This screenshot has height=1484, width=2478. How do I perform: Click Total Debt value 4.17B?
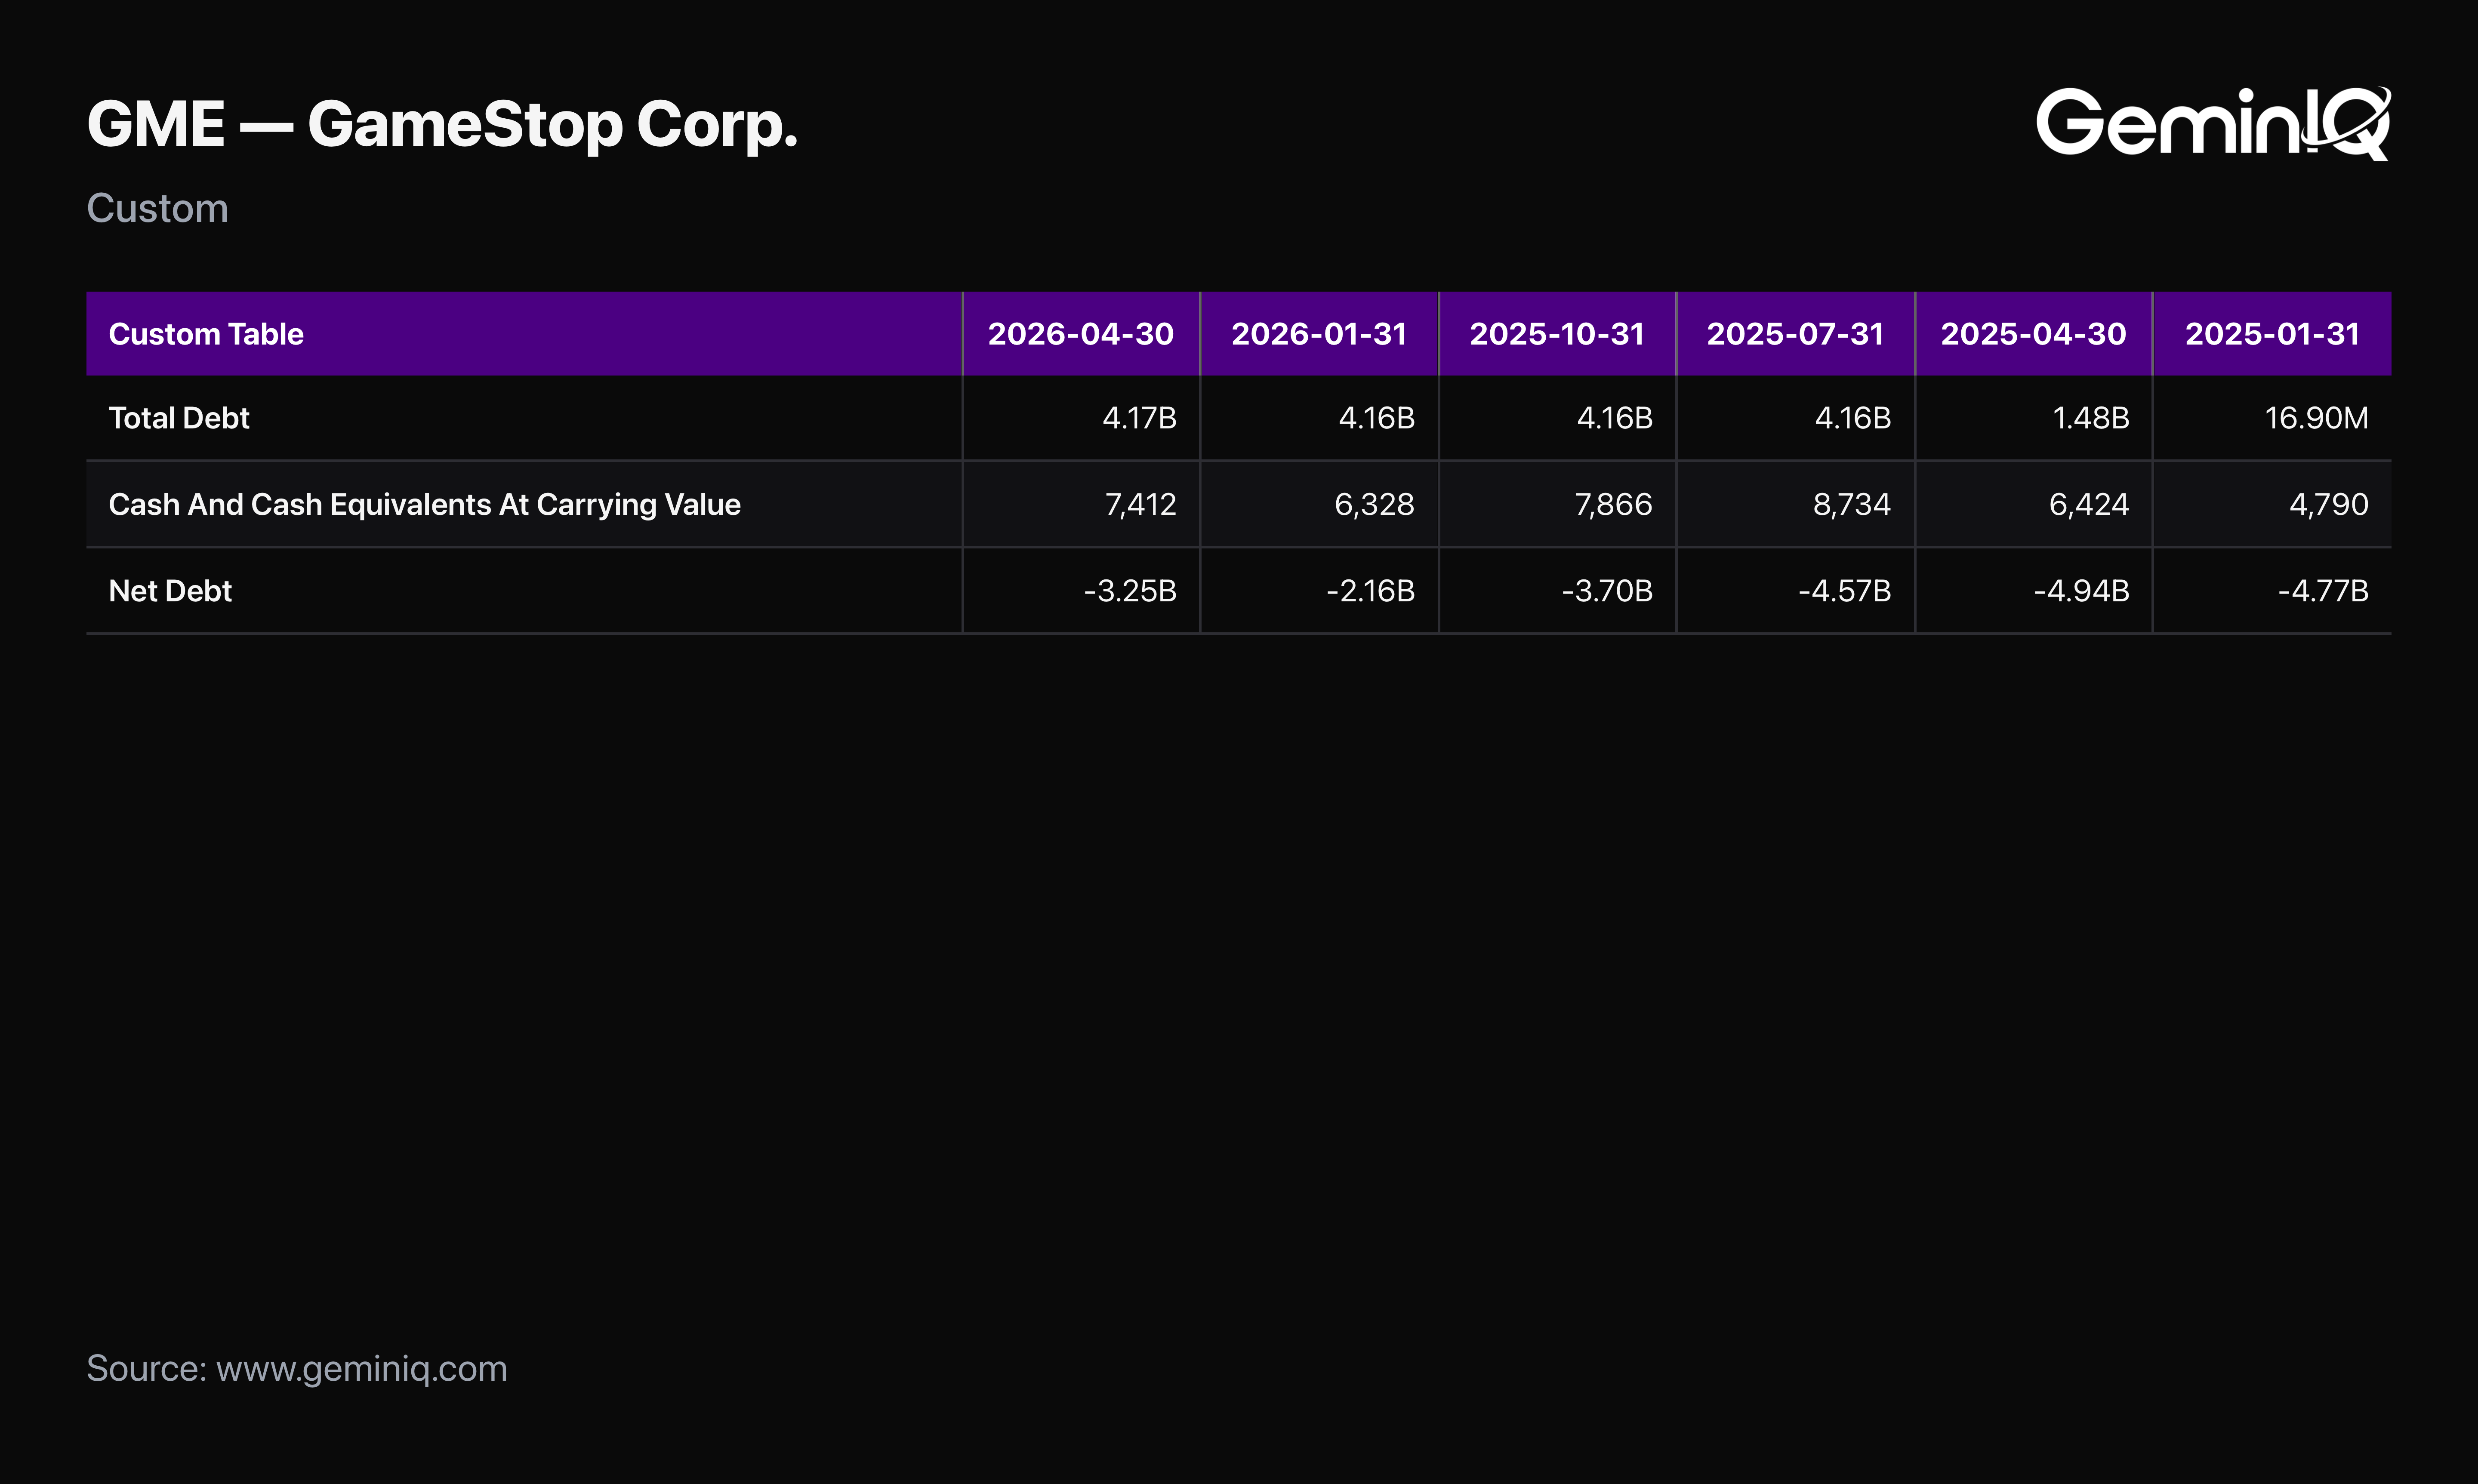[1139, 418]
